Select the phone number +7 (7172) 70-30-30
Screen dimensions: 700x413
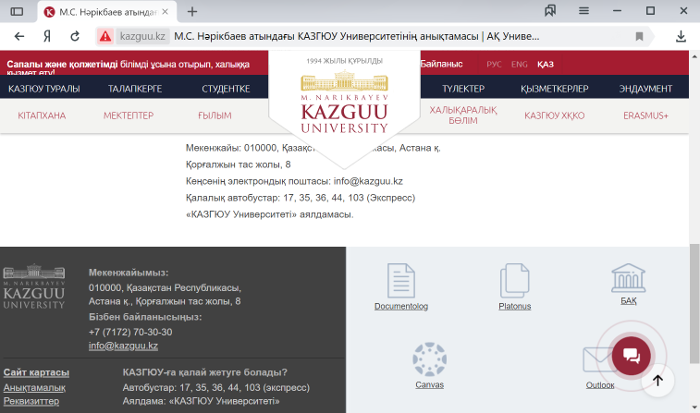pos(130,332)
